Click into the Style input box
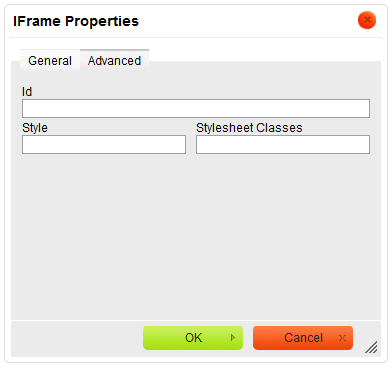 point(104,144)
